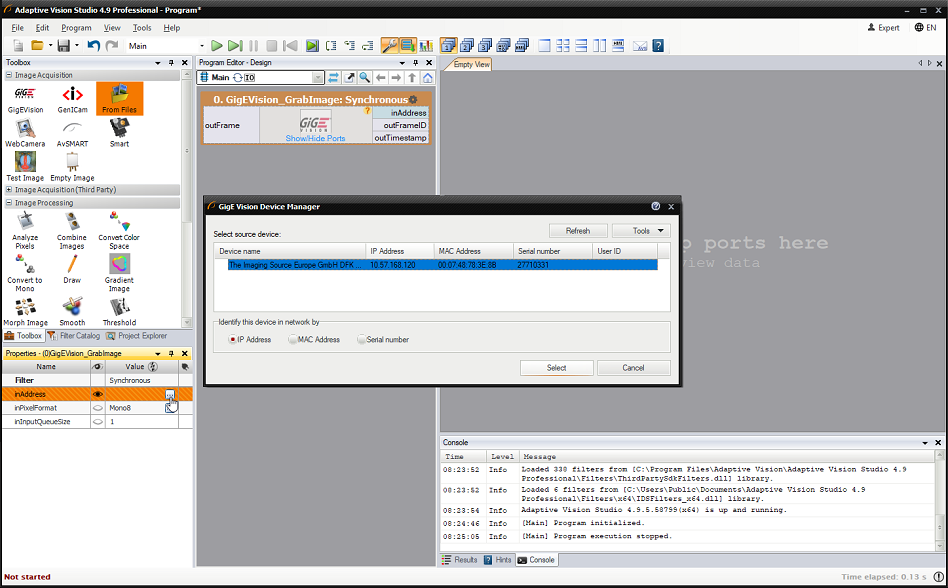Switch to the Filter Catalog tab

pos(75,336)
